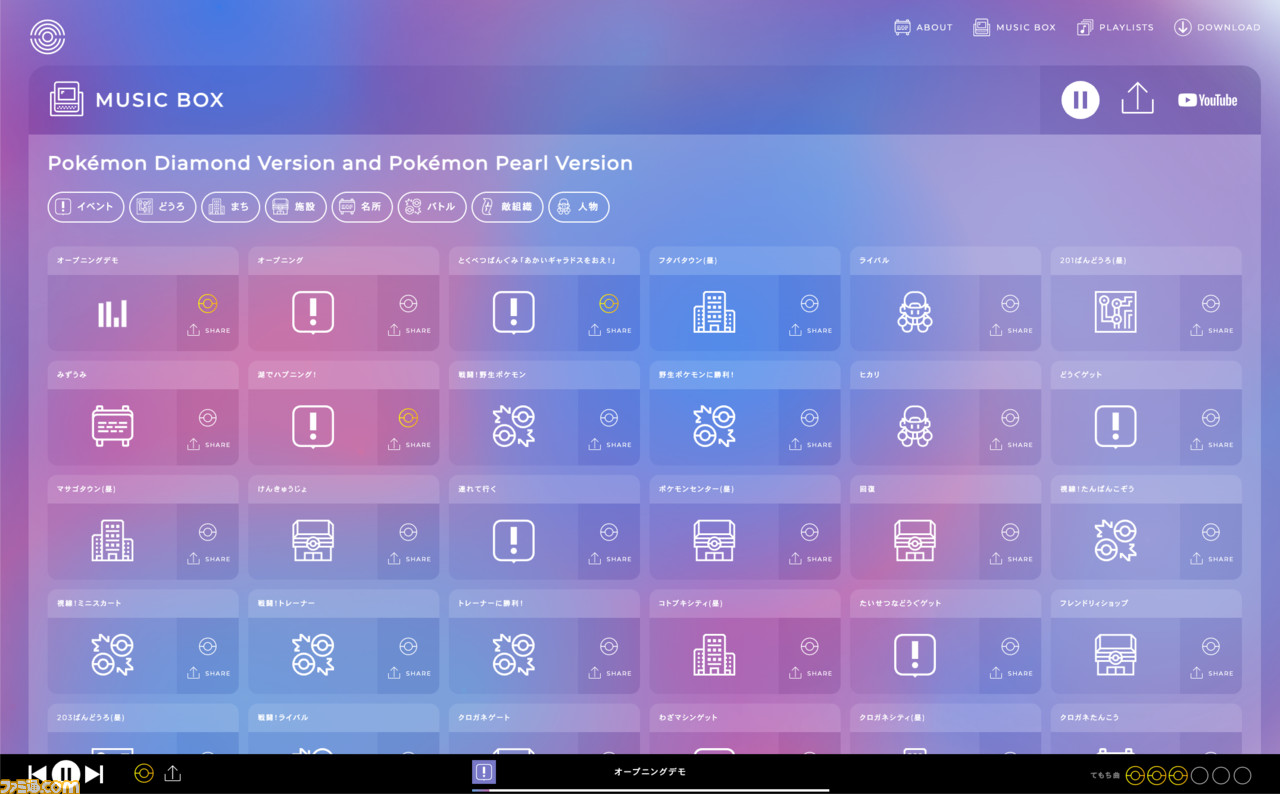
Task: Play the 戦闘!野生ポケモン battle icon
Action: pos(513,427)
